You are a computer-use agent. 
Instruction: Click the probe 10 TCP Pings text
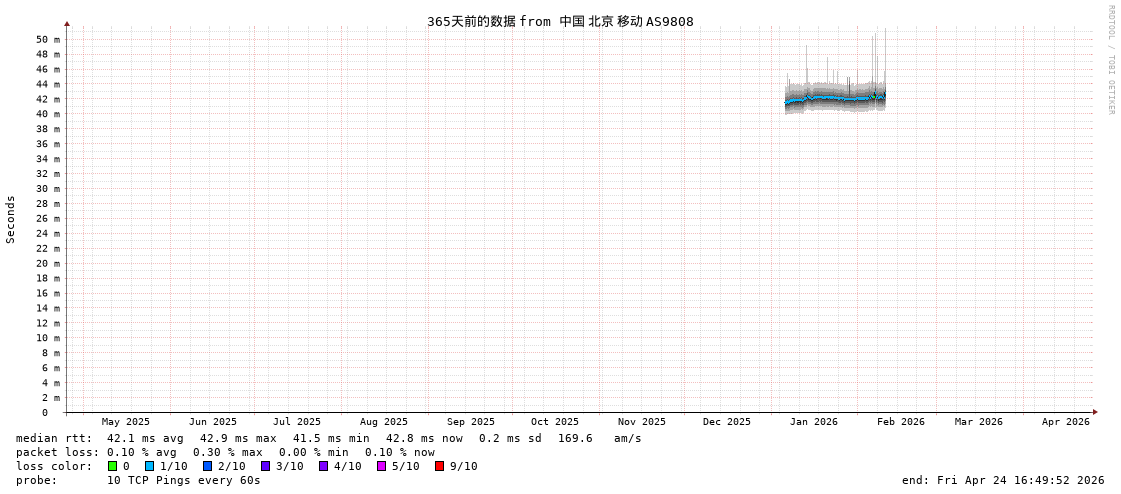tap(183, 480)
